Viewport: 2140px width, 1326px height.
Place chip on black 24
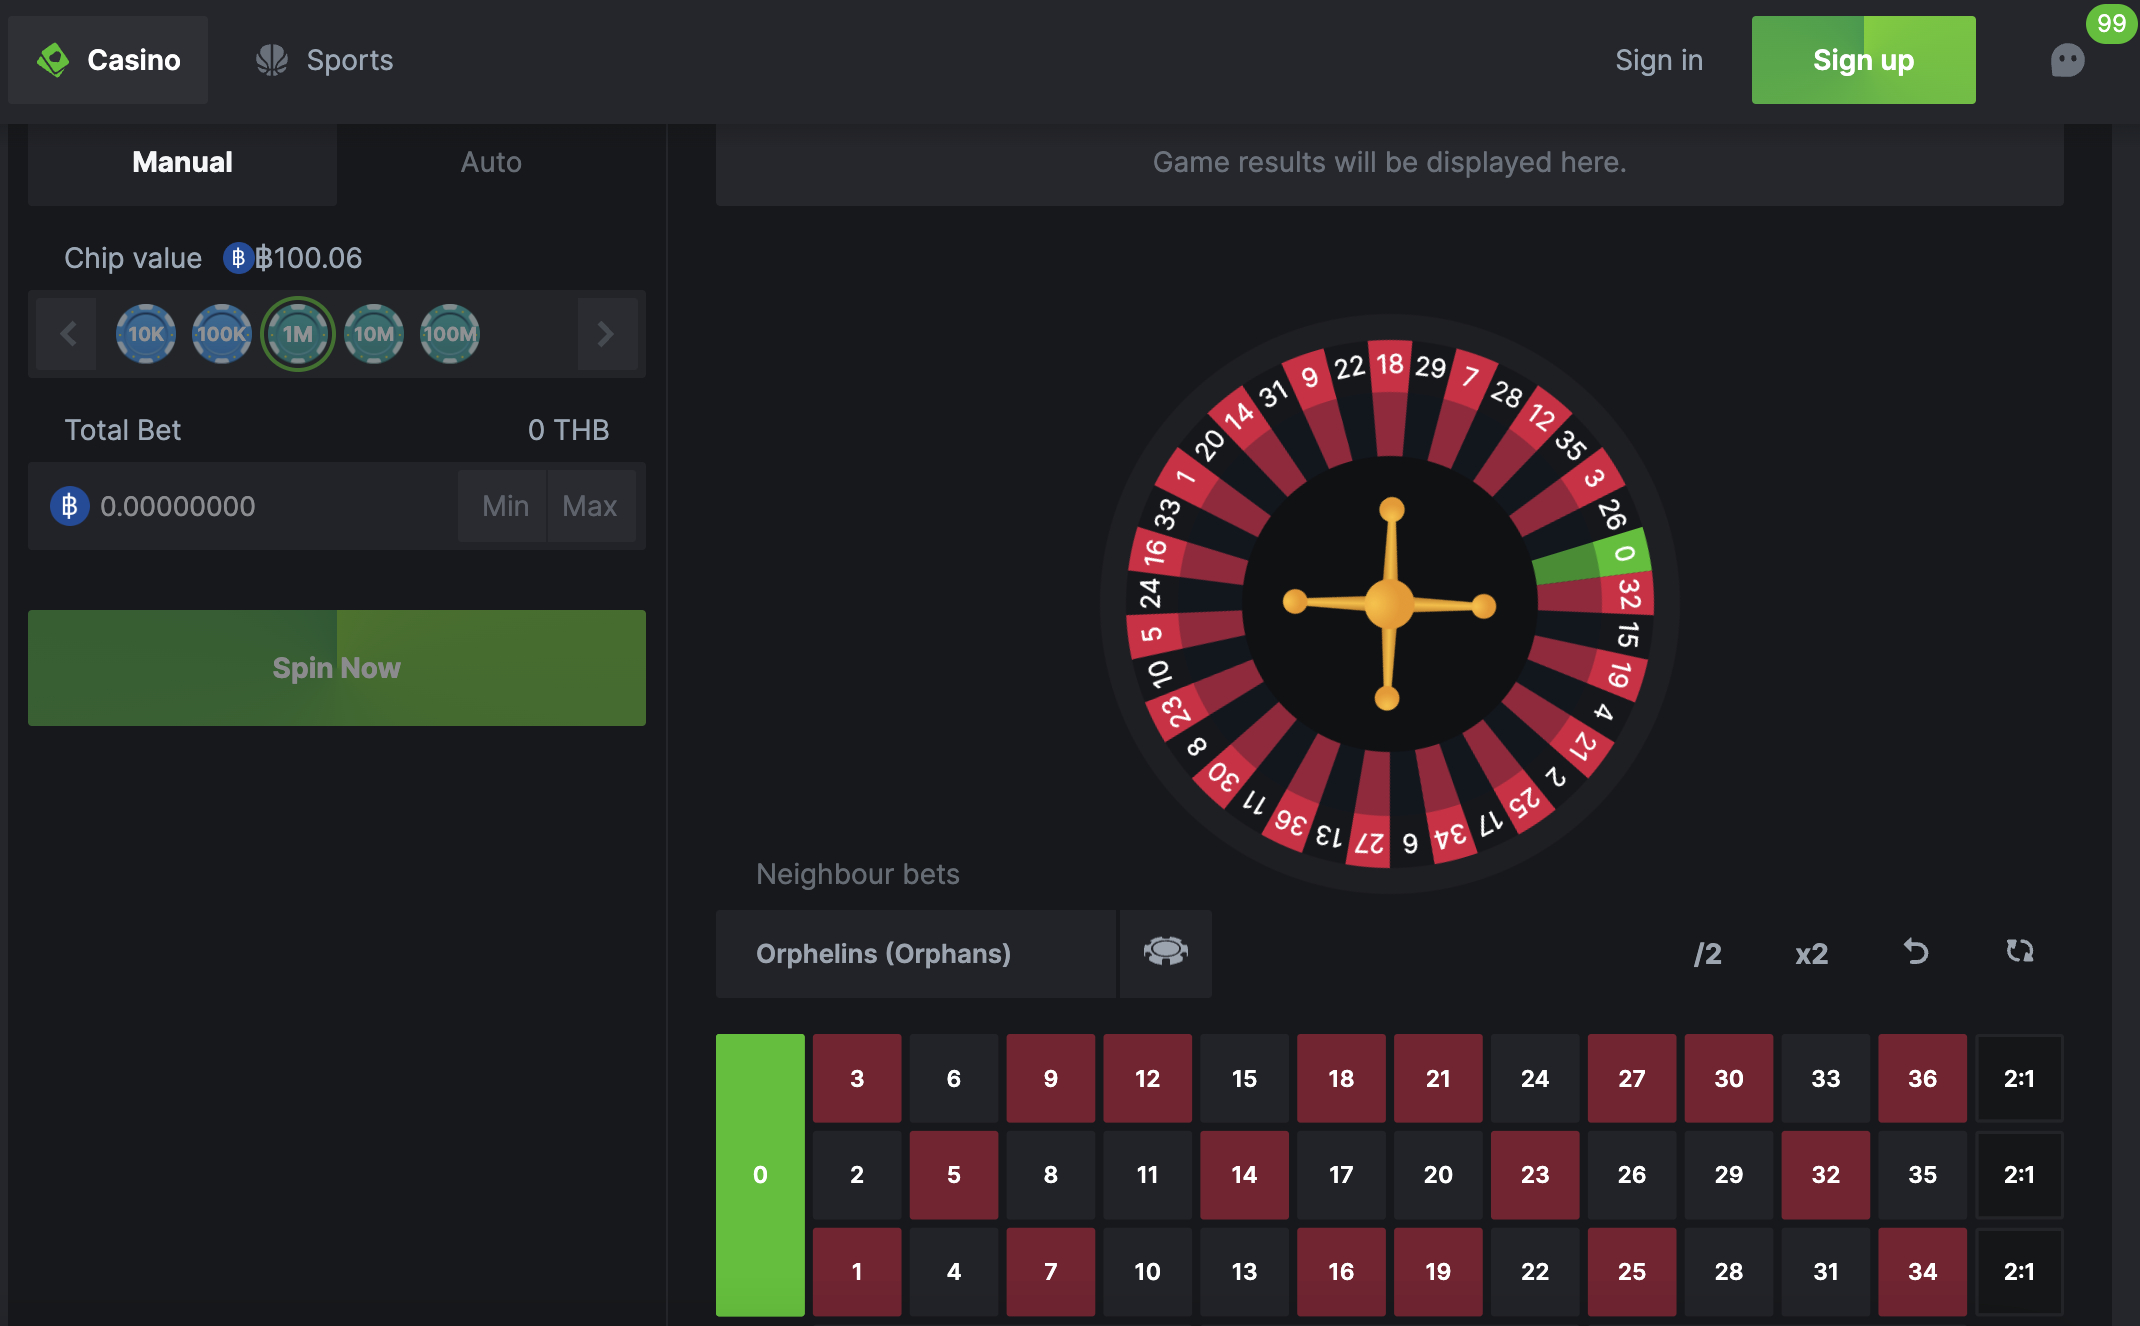(1535, 1078)
